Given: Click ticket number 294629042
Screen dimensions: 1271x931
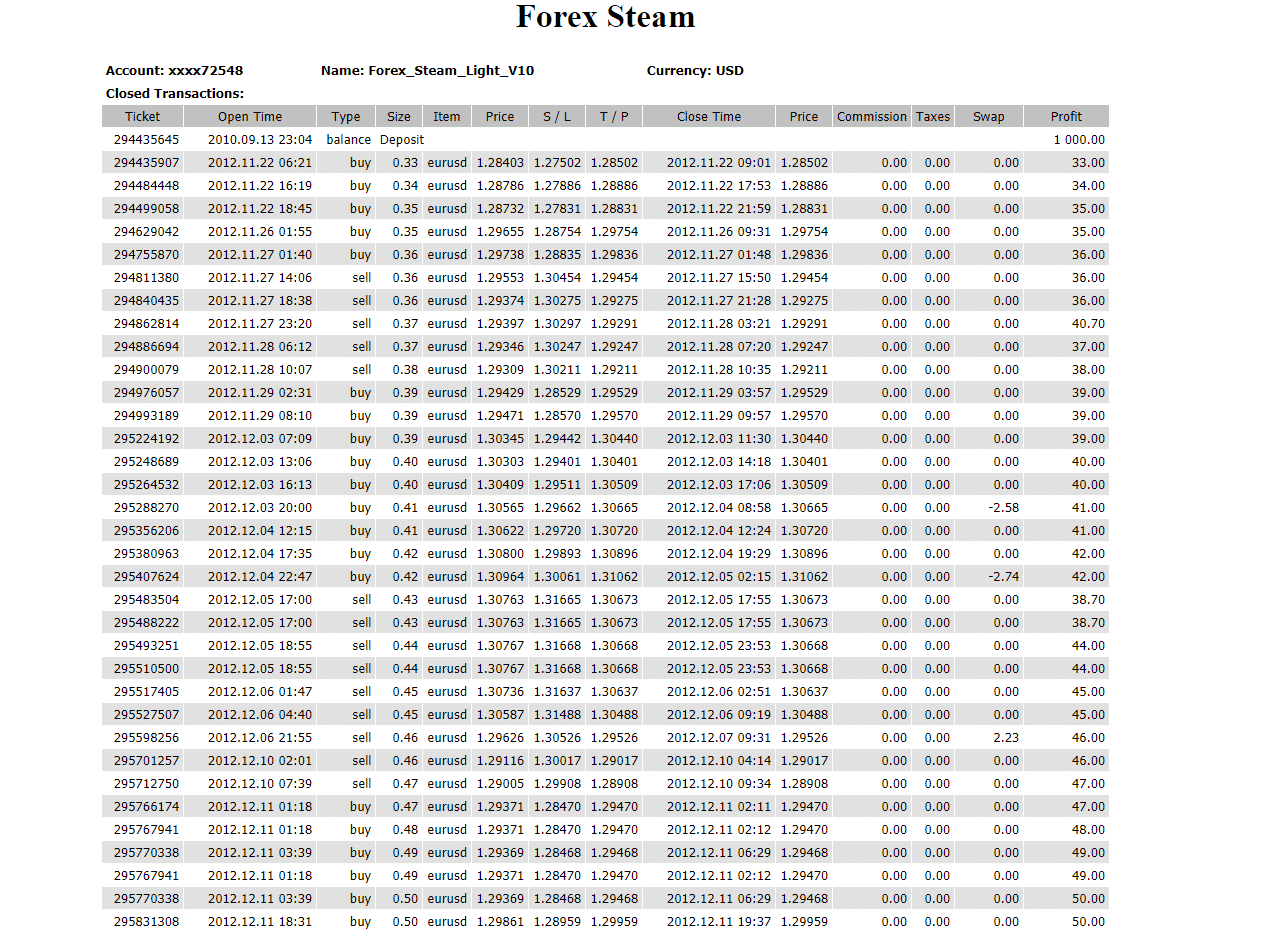Looking at the screenshot, I should 146,232.
